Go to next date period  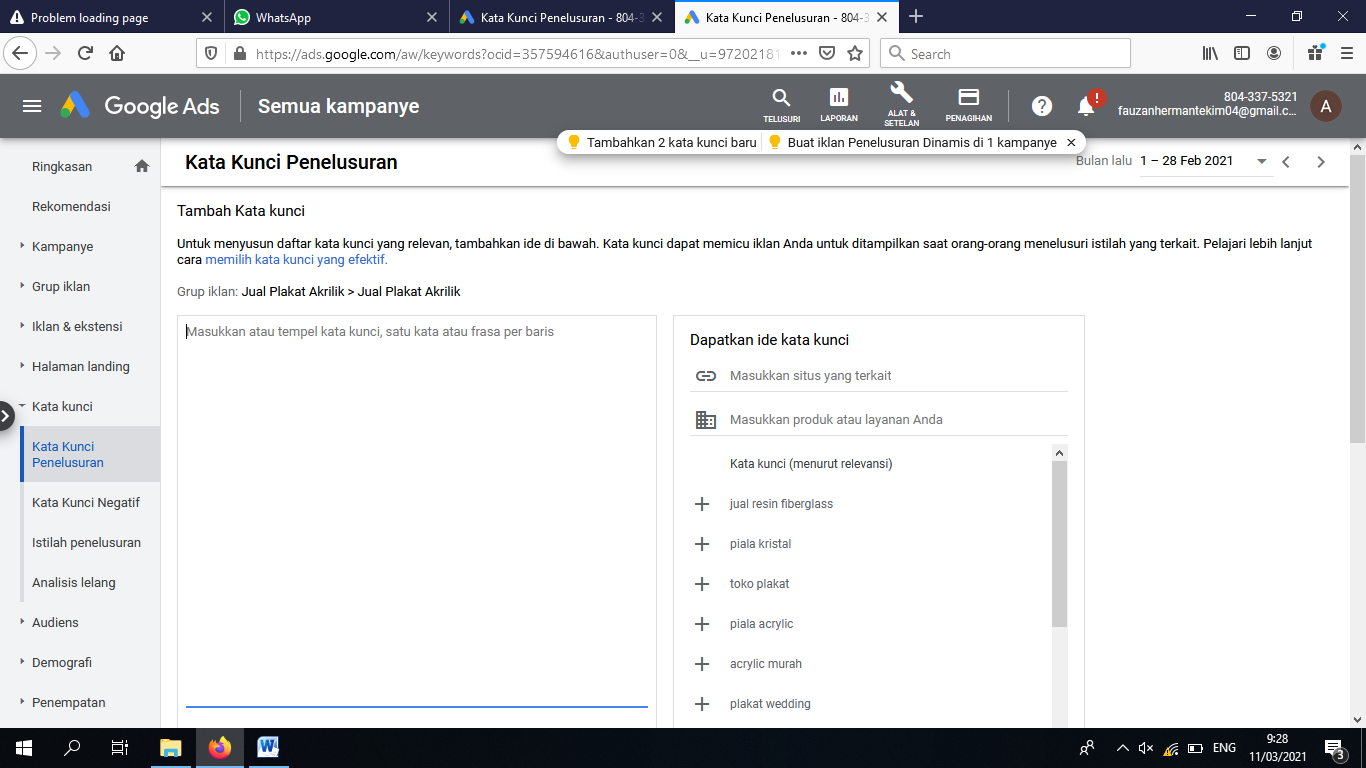(x=1321, y=162)
